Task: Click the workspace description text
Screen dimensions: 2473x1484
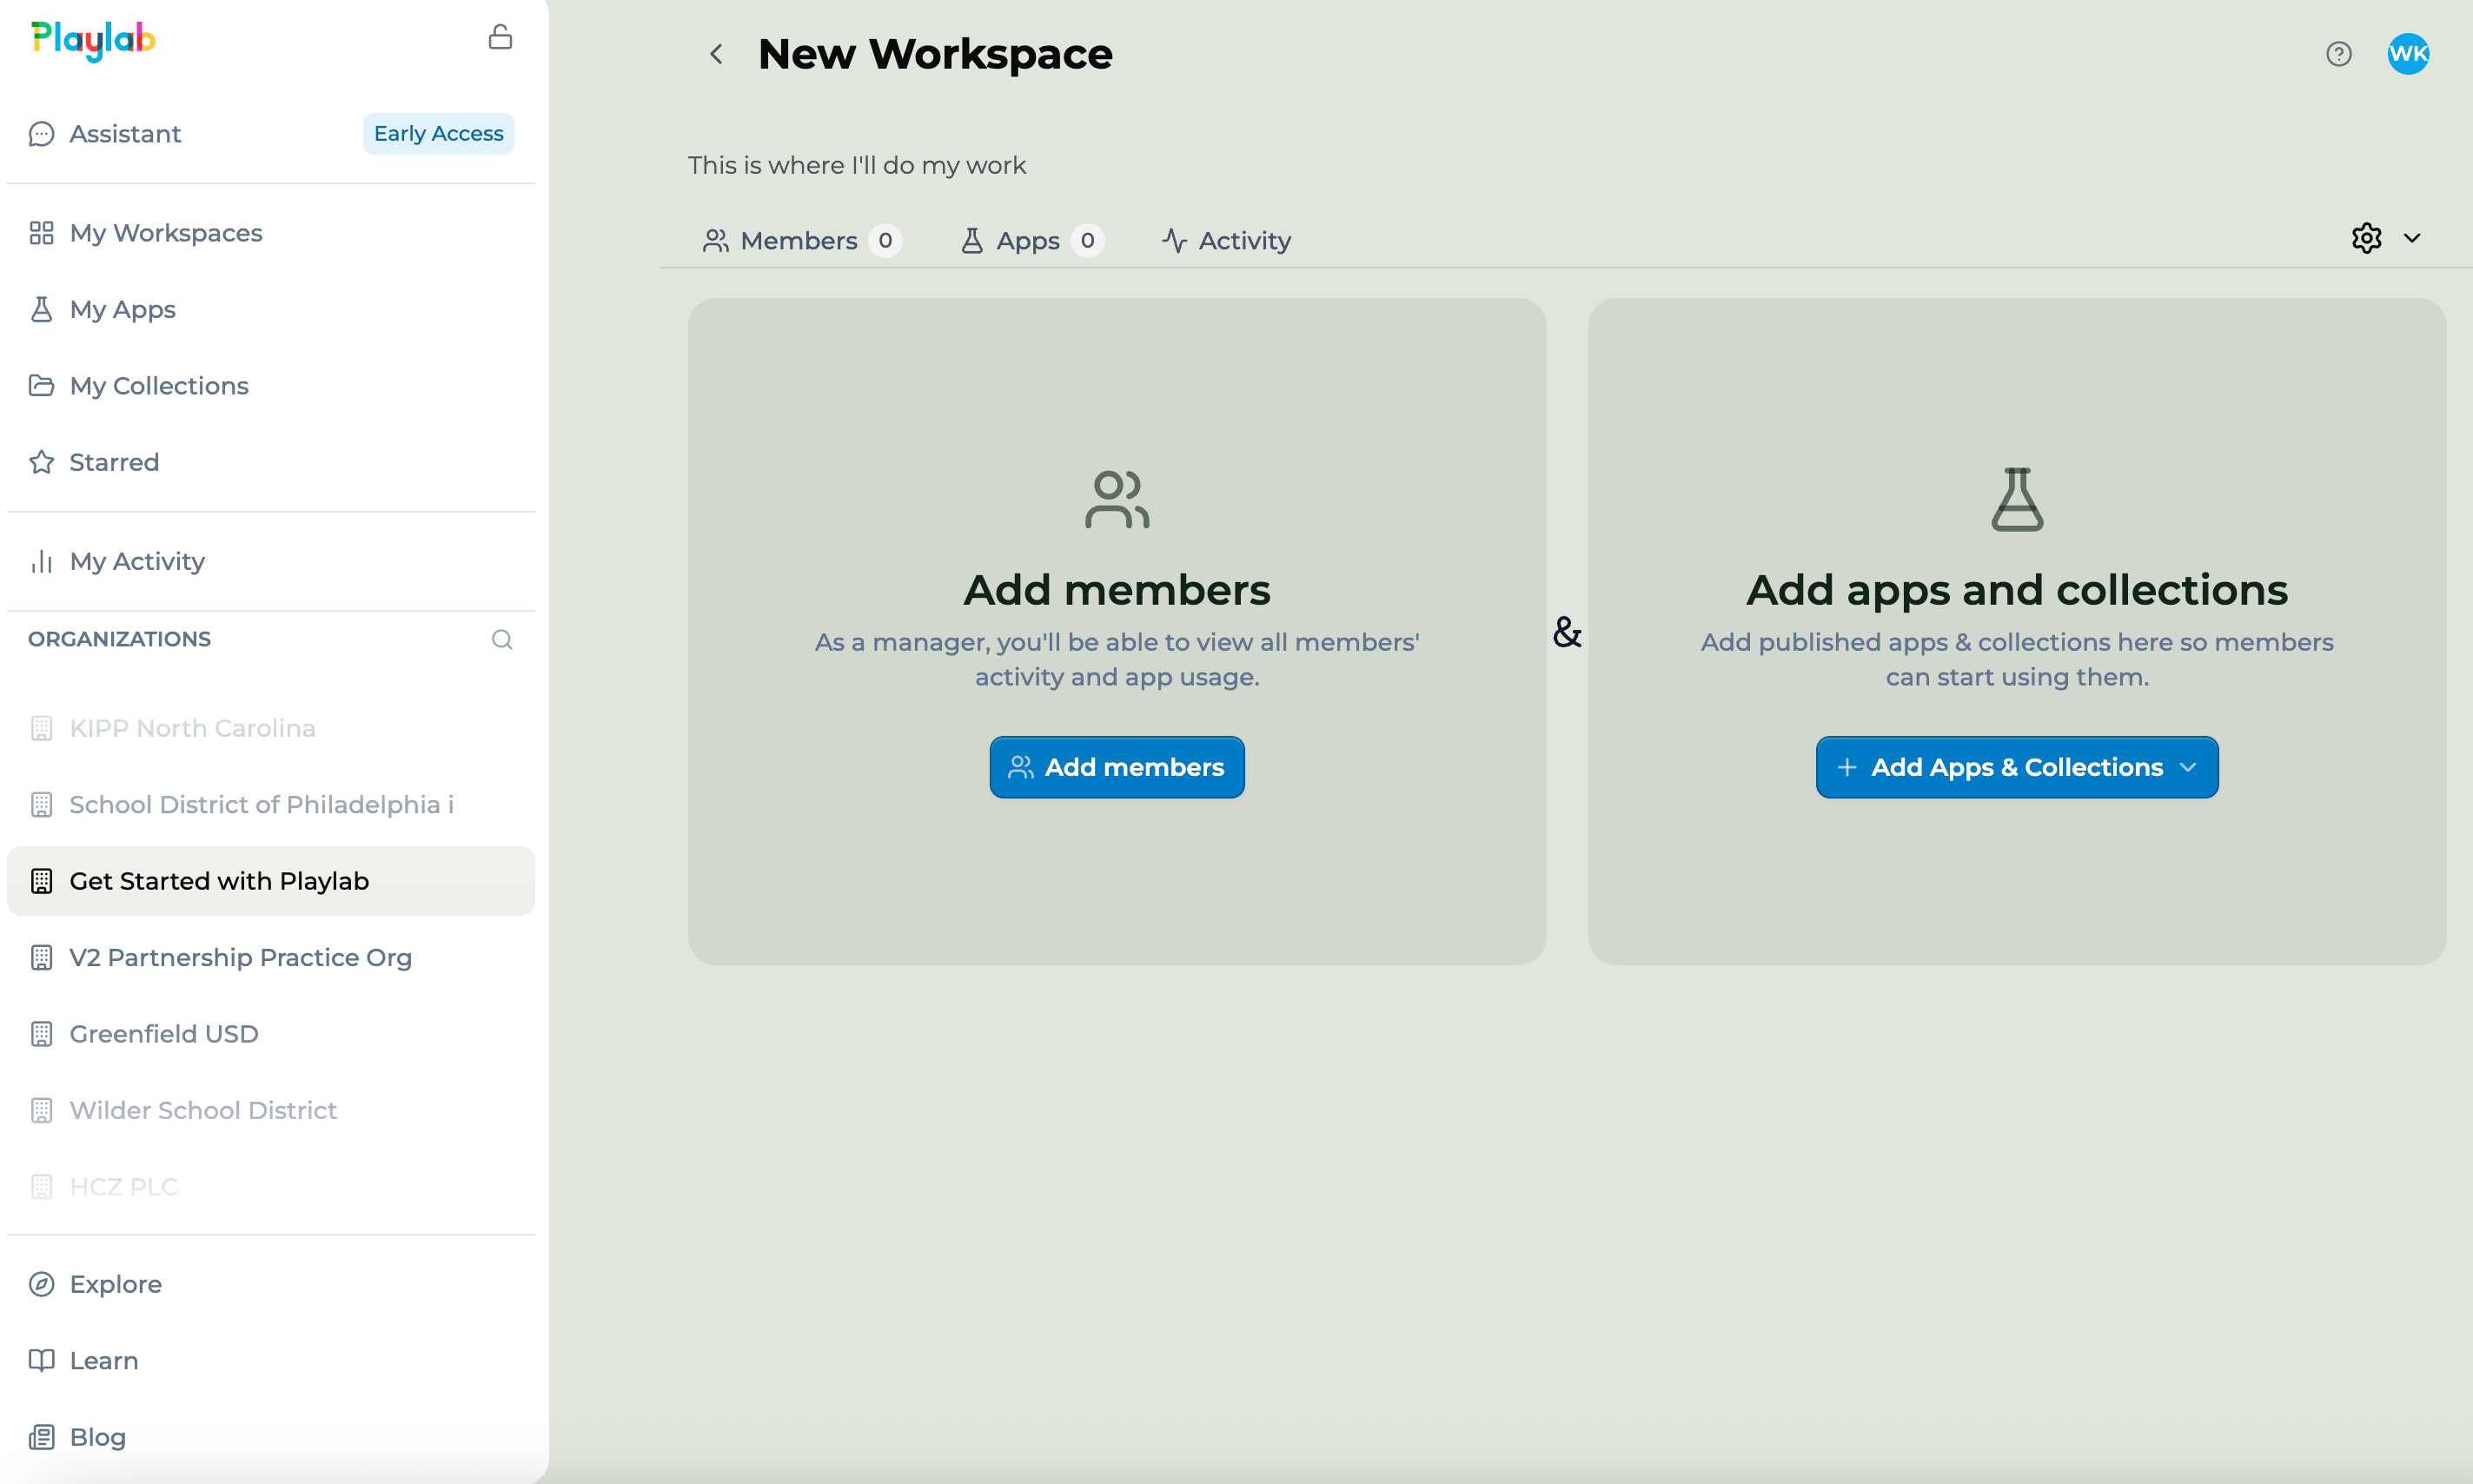Action: click(x=857, y=165)
